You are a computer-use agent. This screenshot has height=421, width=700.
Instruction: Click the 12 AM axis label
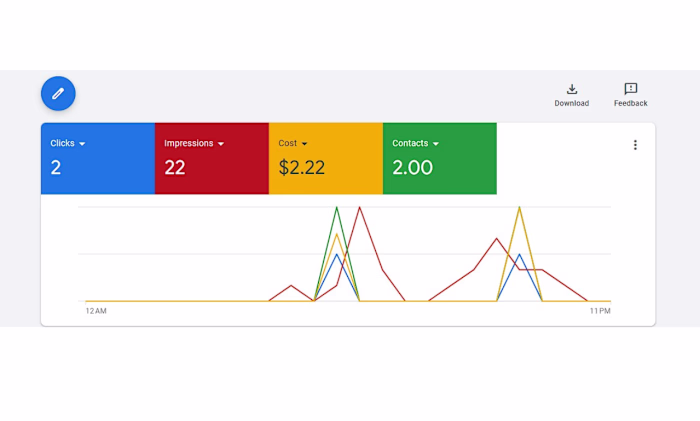pos(96,311)
